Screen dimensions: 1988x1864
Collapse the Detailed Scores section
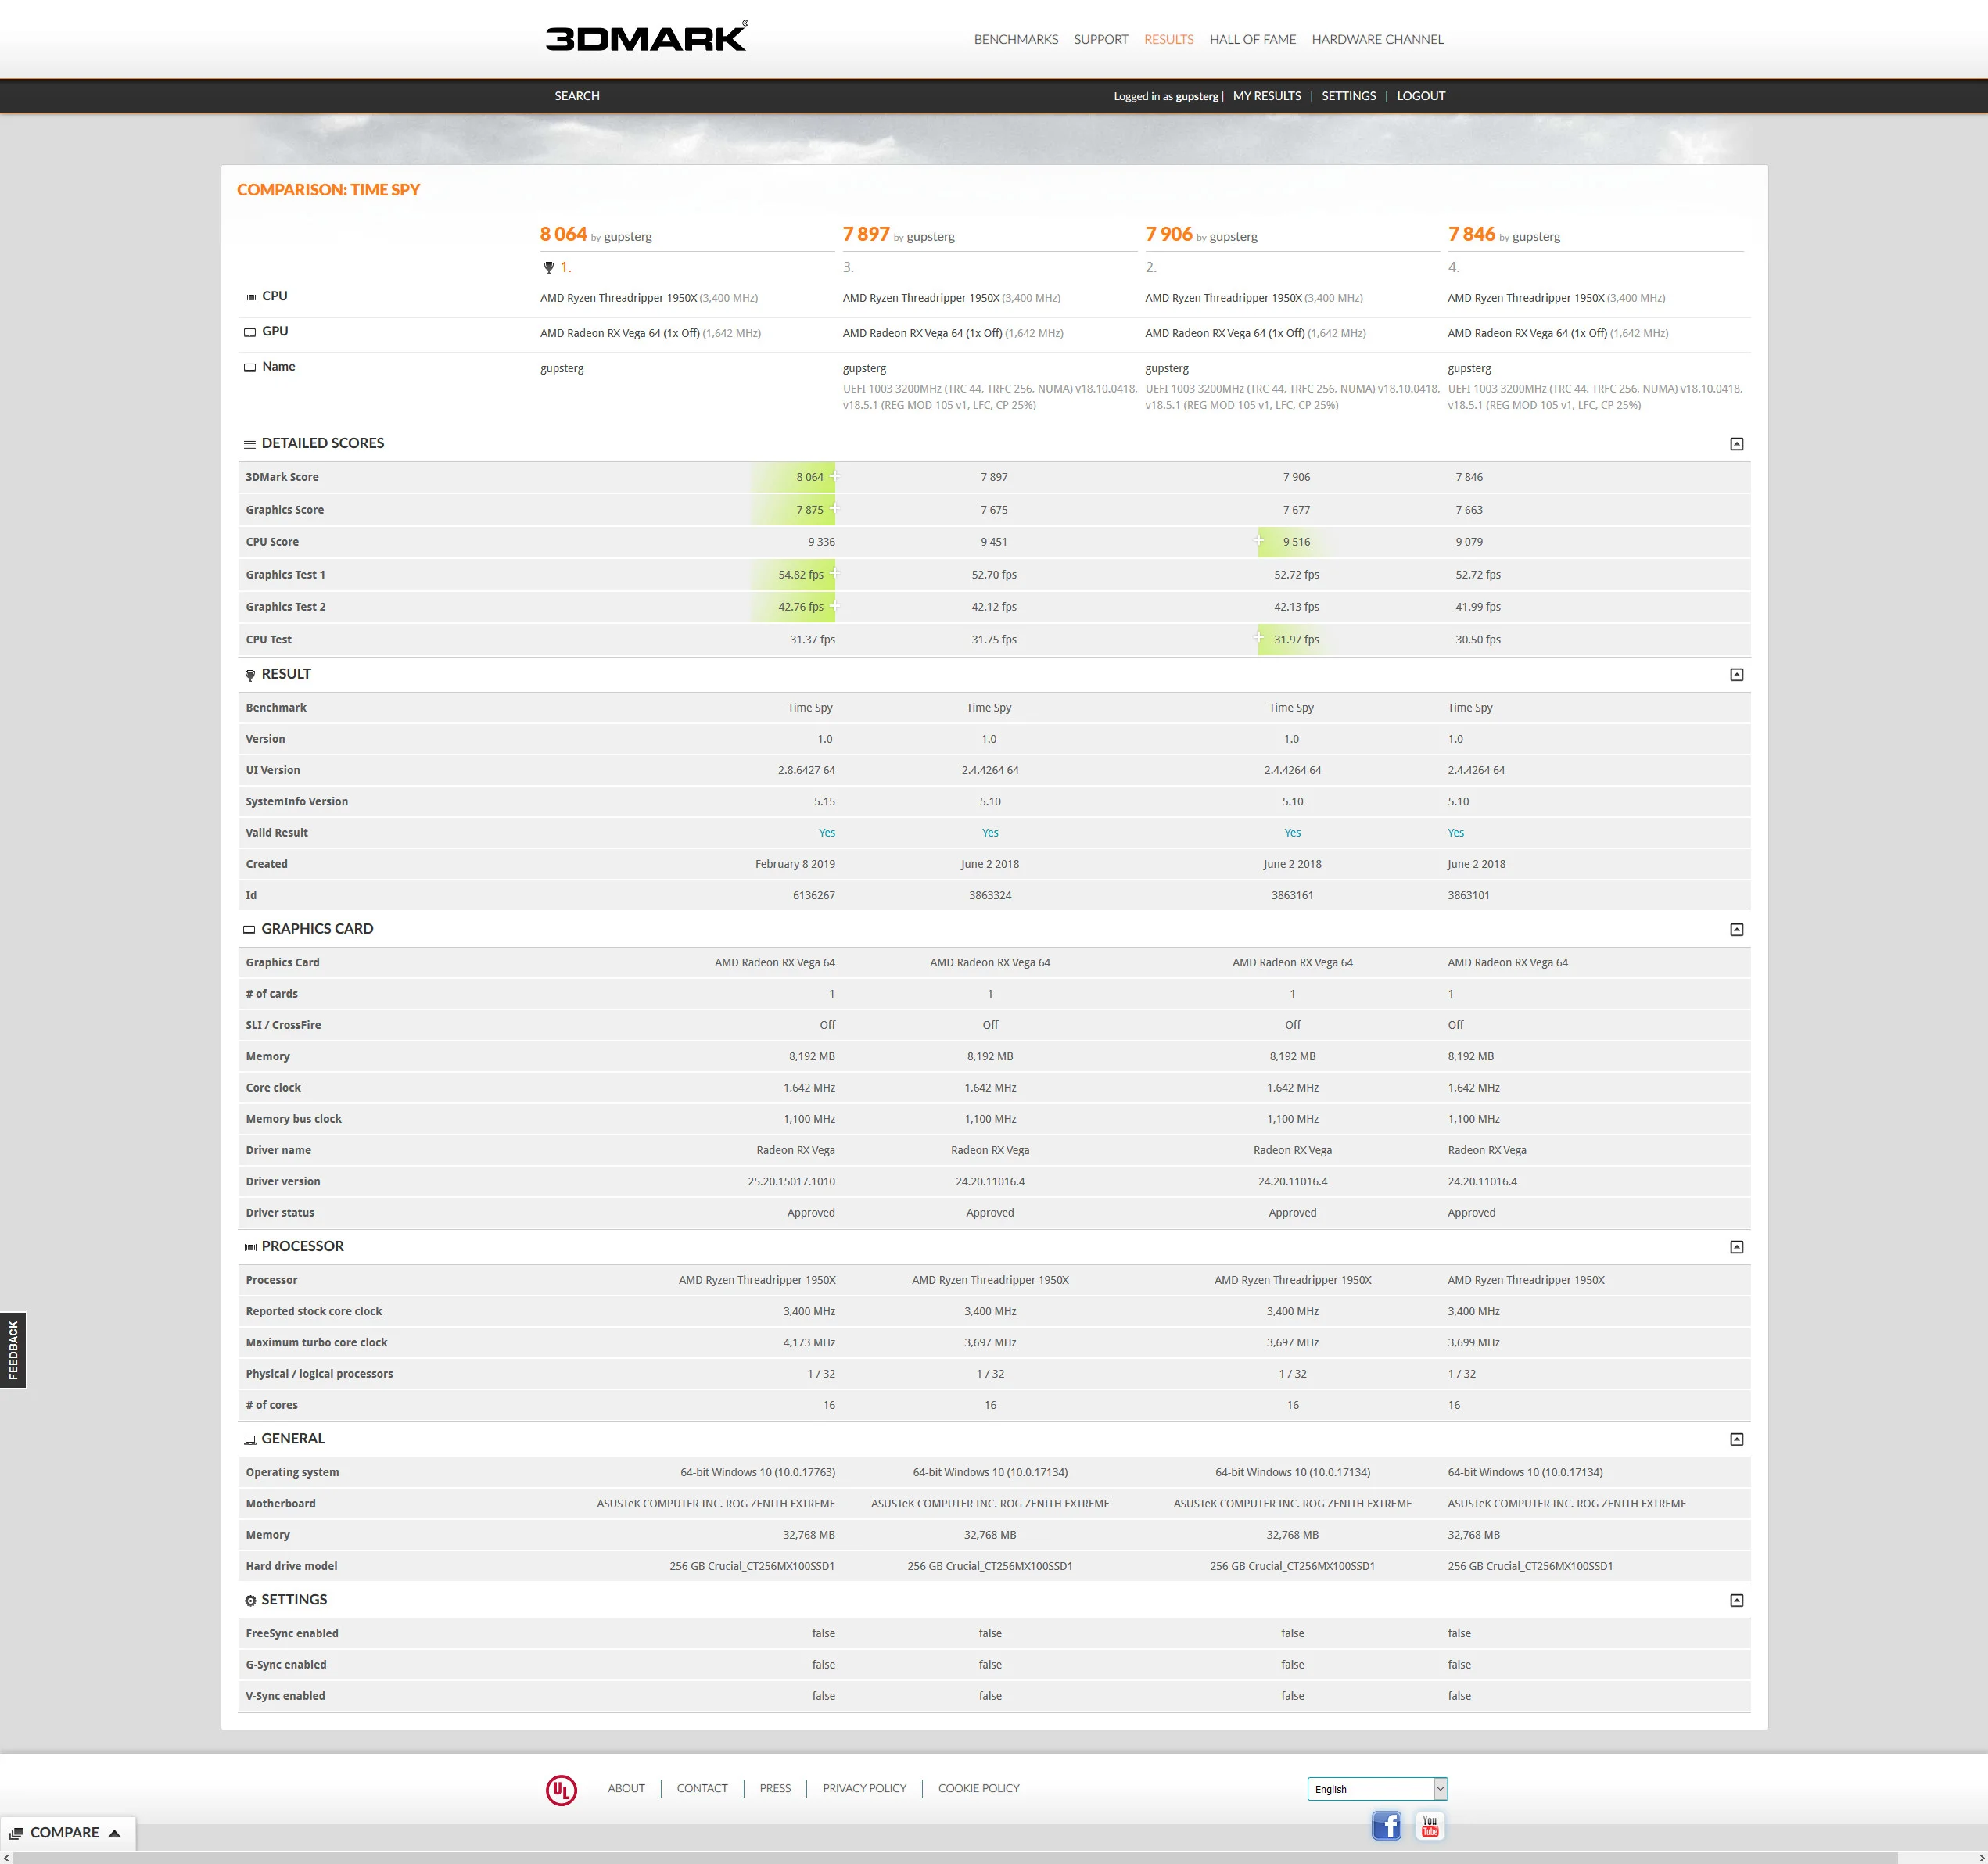click(1737, 444)
